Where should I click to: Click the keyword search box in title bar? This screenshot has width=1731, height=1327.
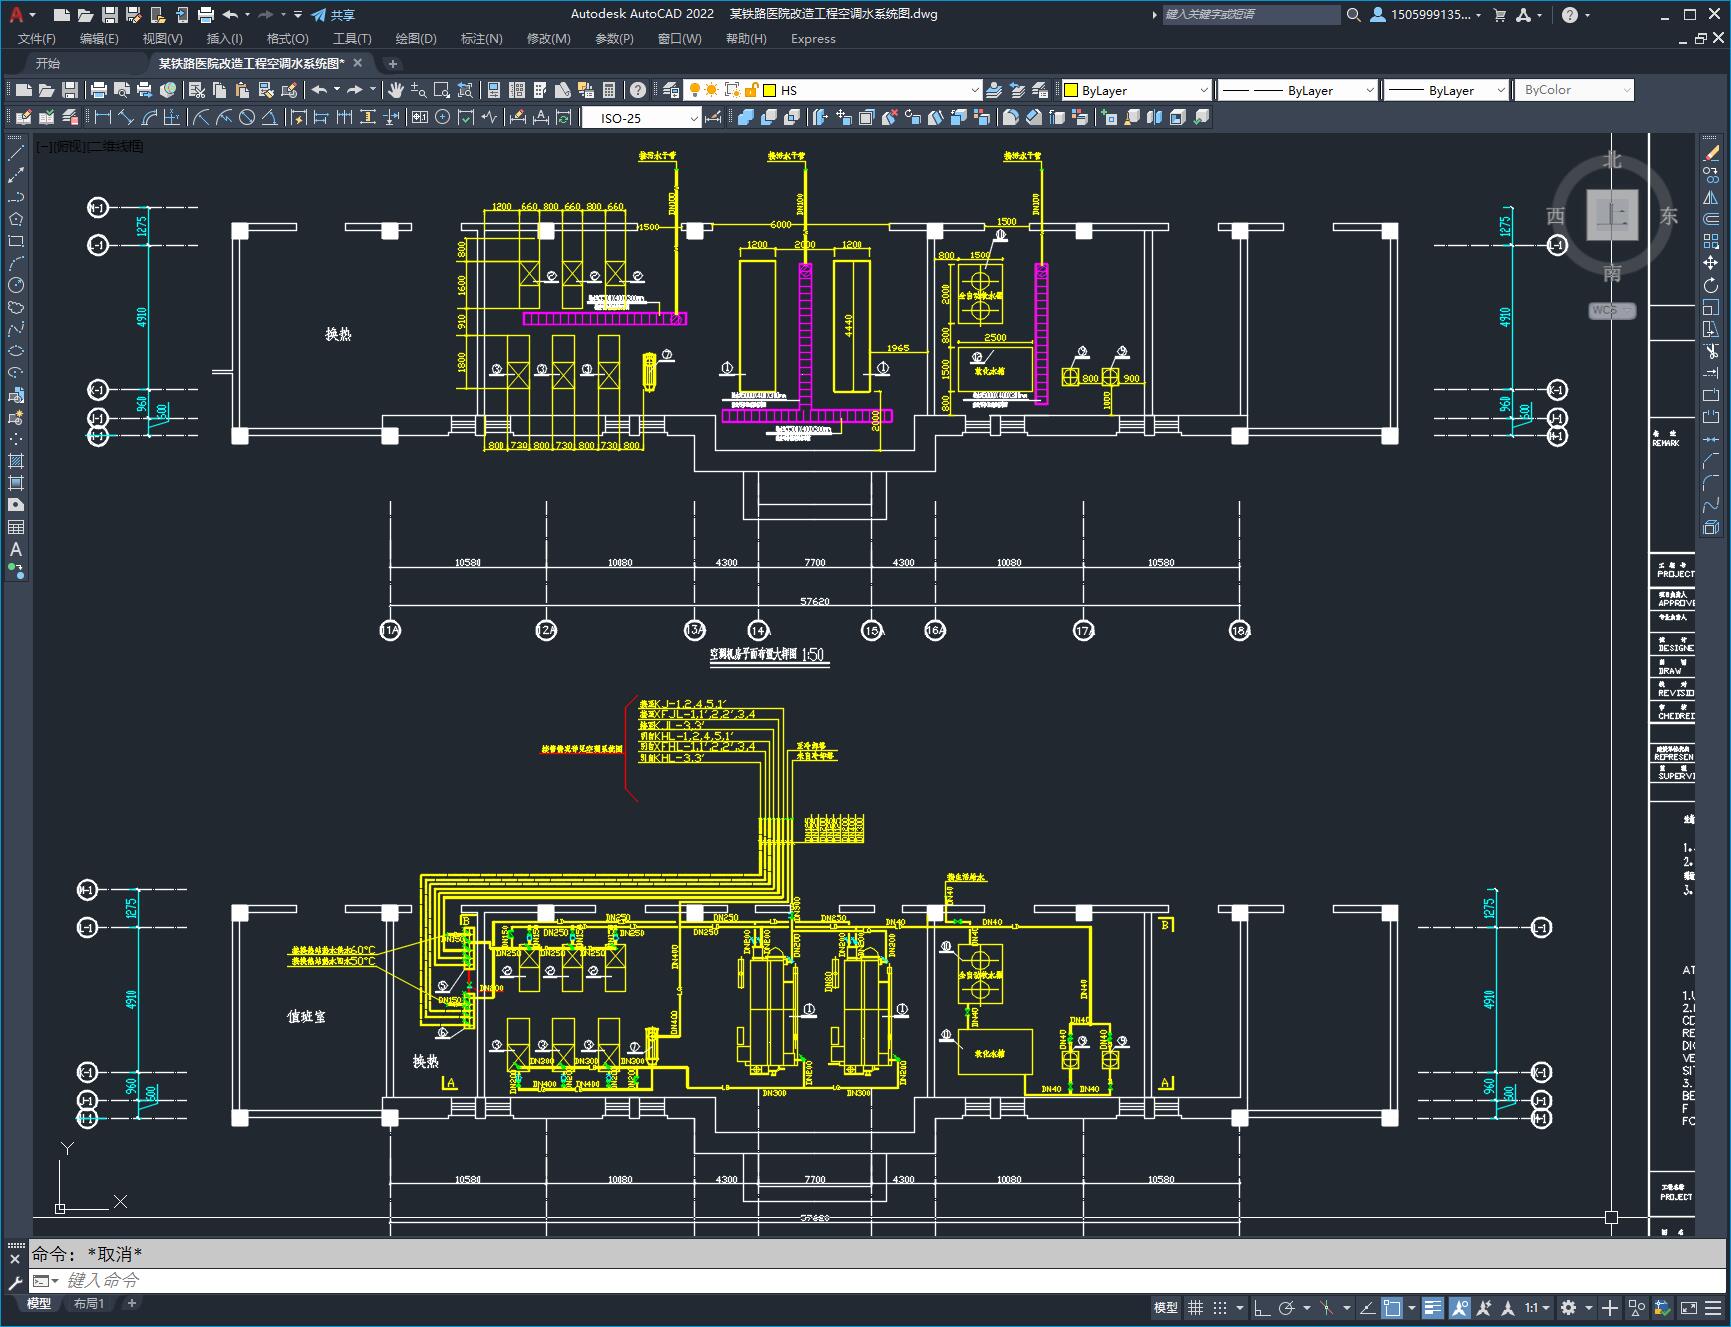pyautogui.click(x=1251, y=15)
